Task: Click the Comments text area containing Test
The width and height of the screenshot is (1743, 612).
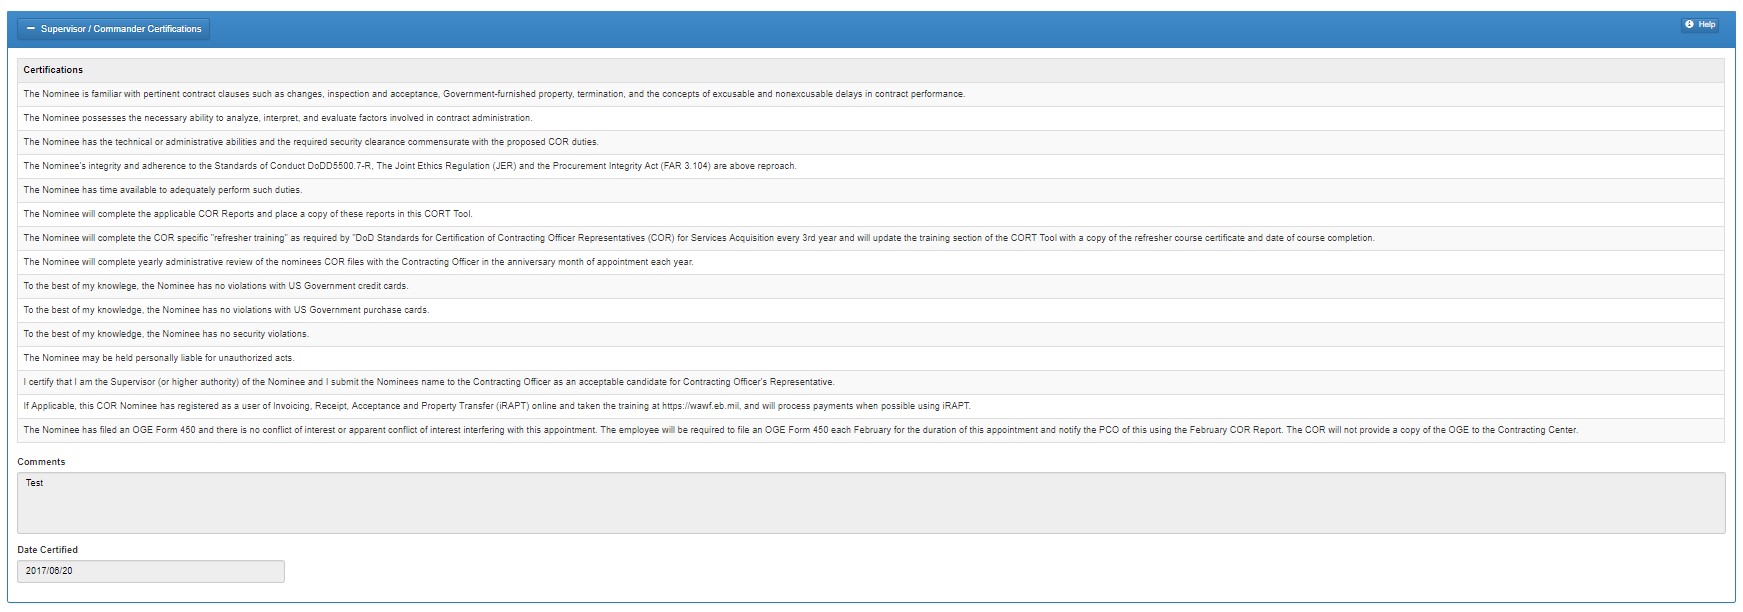Action: 870,503
